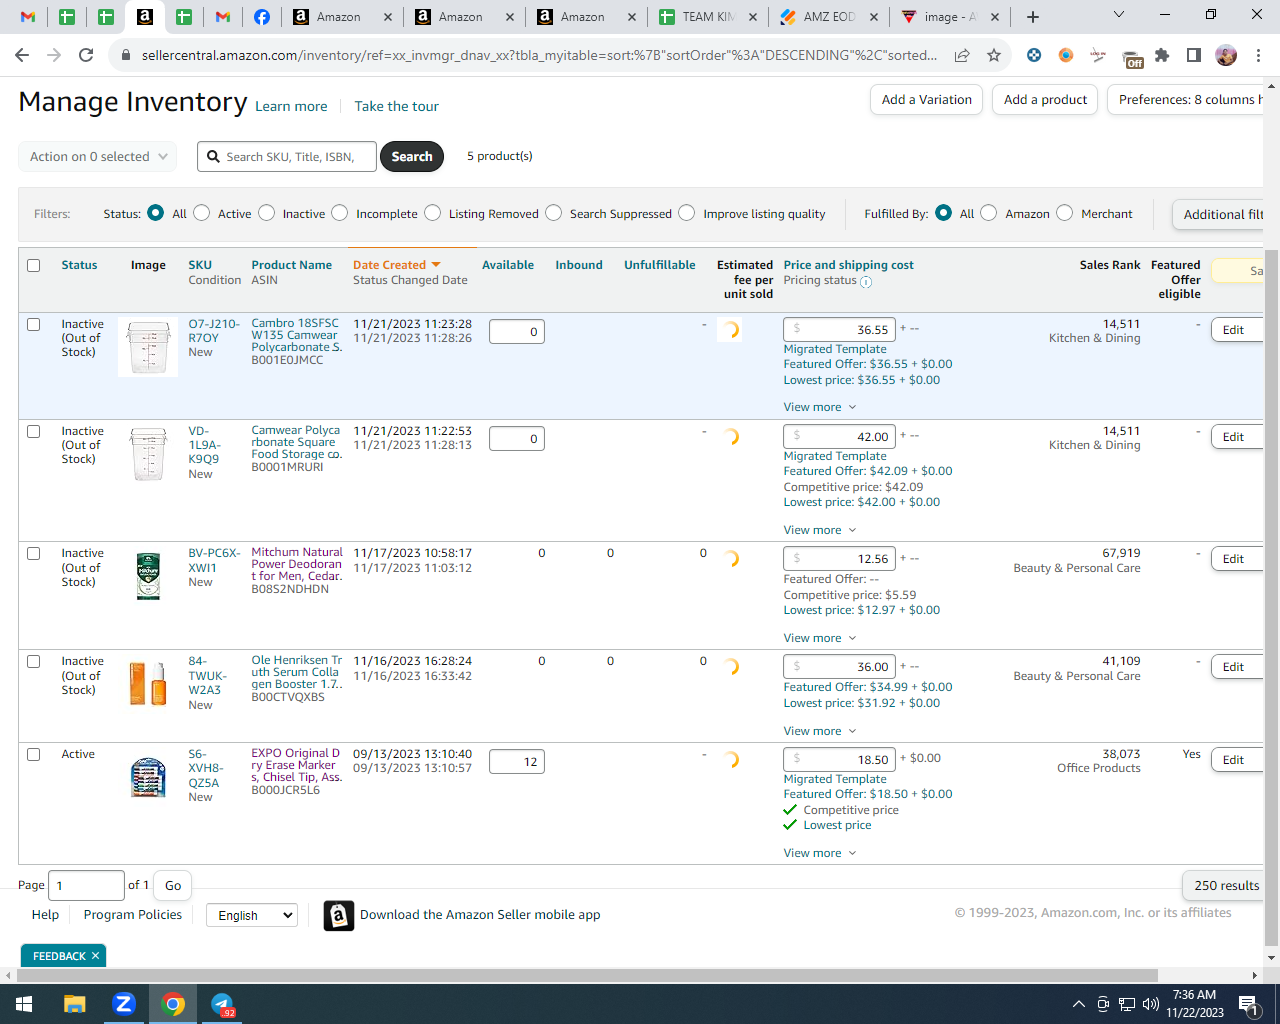Show hidden system tray icons
1280x1024 pixels.
pyautogui.click(x=1078, y=1004)
